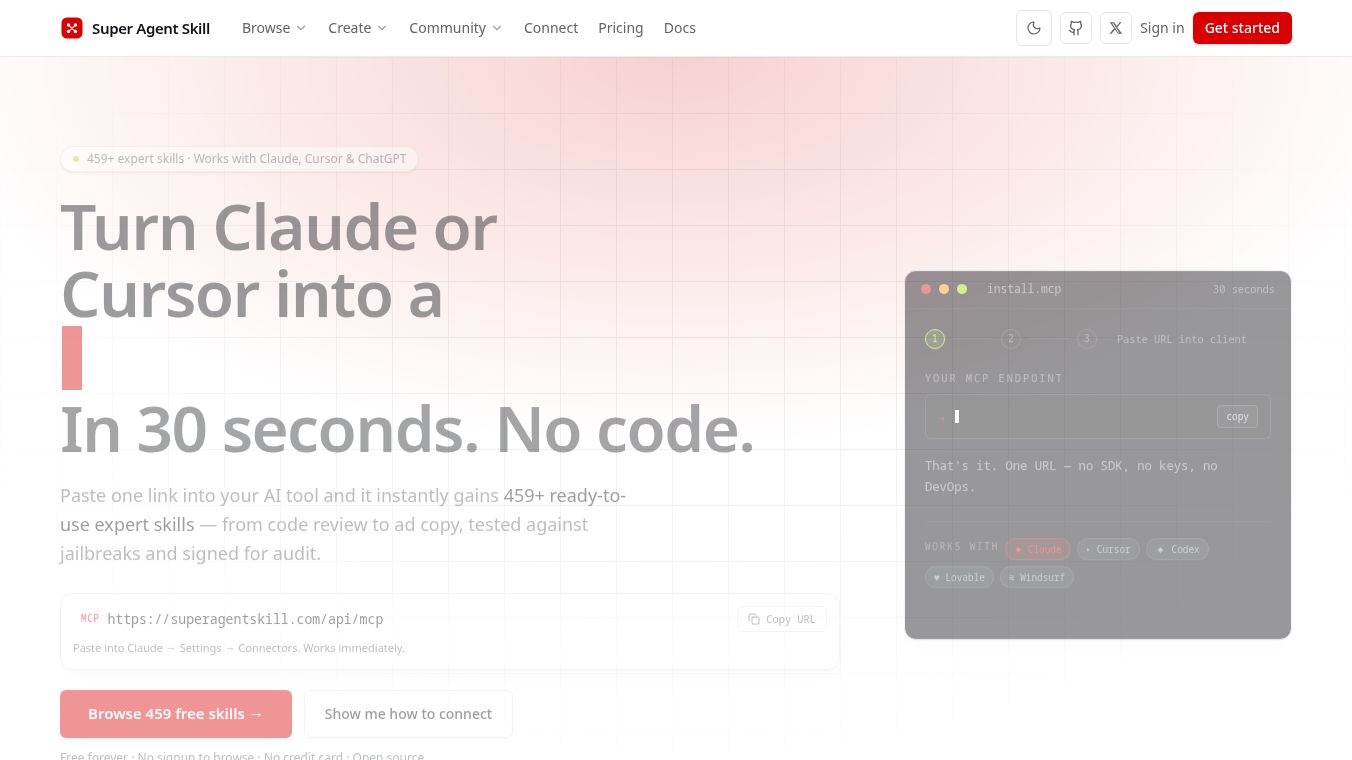Click the Super Agent Skill brand name
This screenshot has height=760, width=1352.
tap(151, 28)
